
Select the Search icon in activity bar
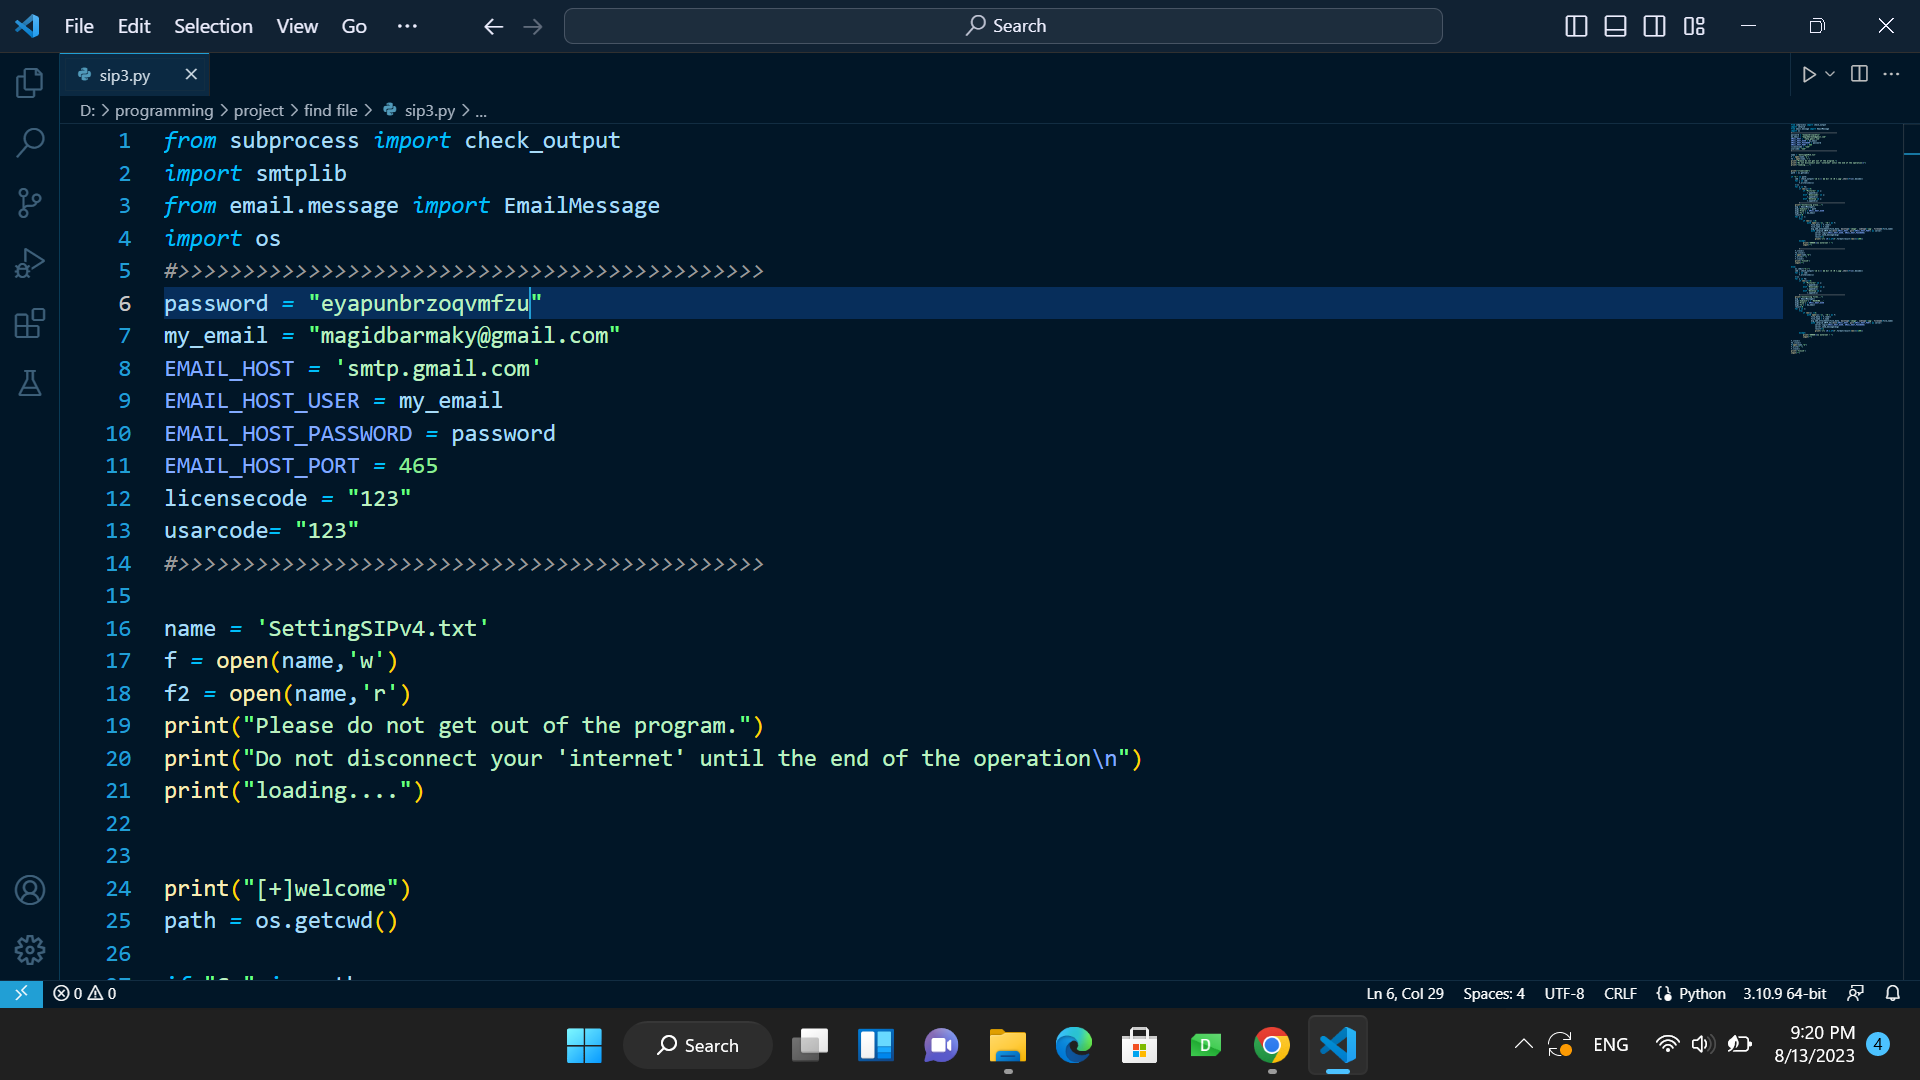tap(29, 143)
